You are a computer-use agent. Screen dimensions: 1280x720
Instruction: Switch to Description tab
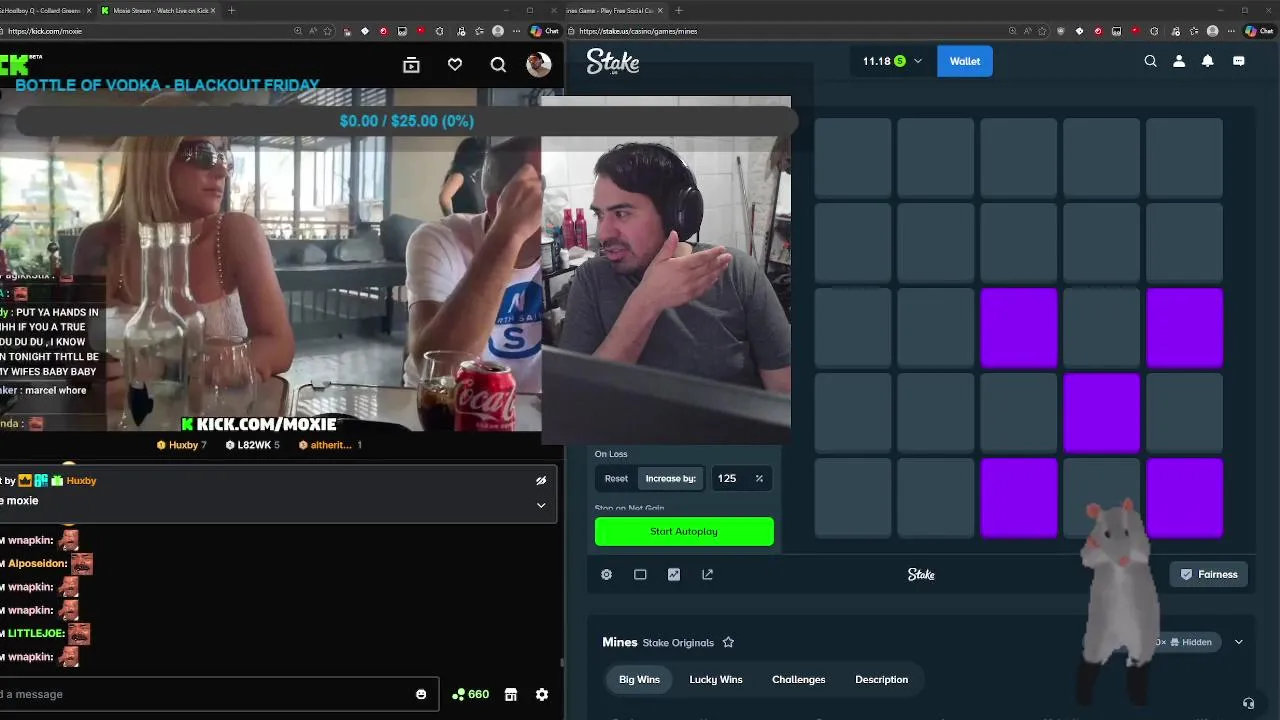[x=881, y=680]
